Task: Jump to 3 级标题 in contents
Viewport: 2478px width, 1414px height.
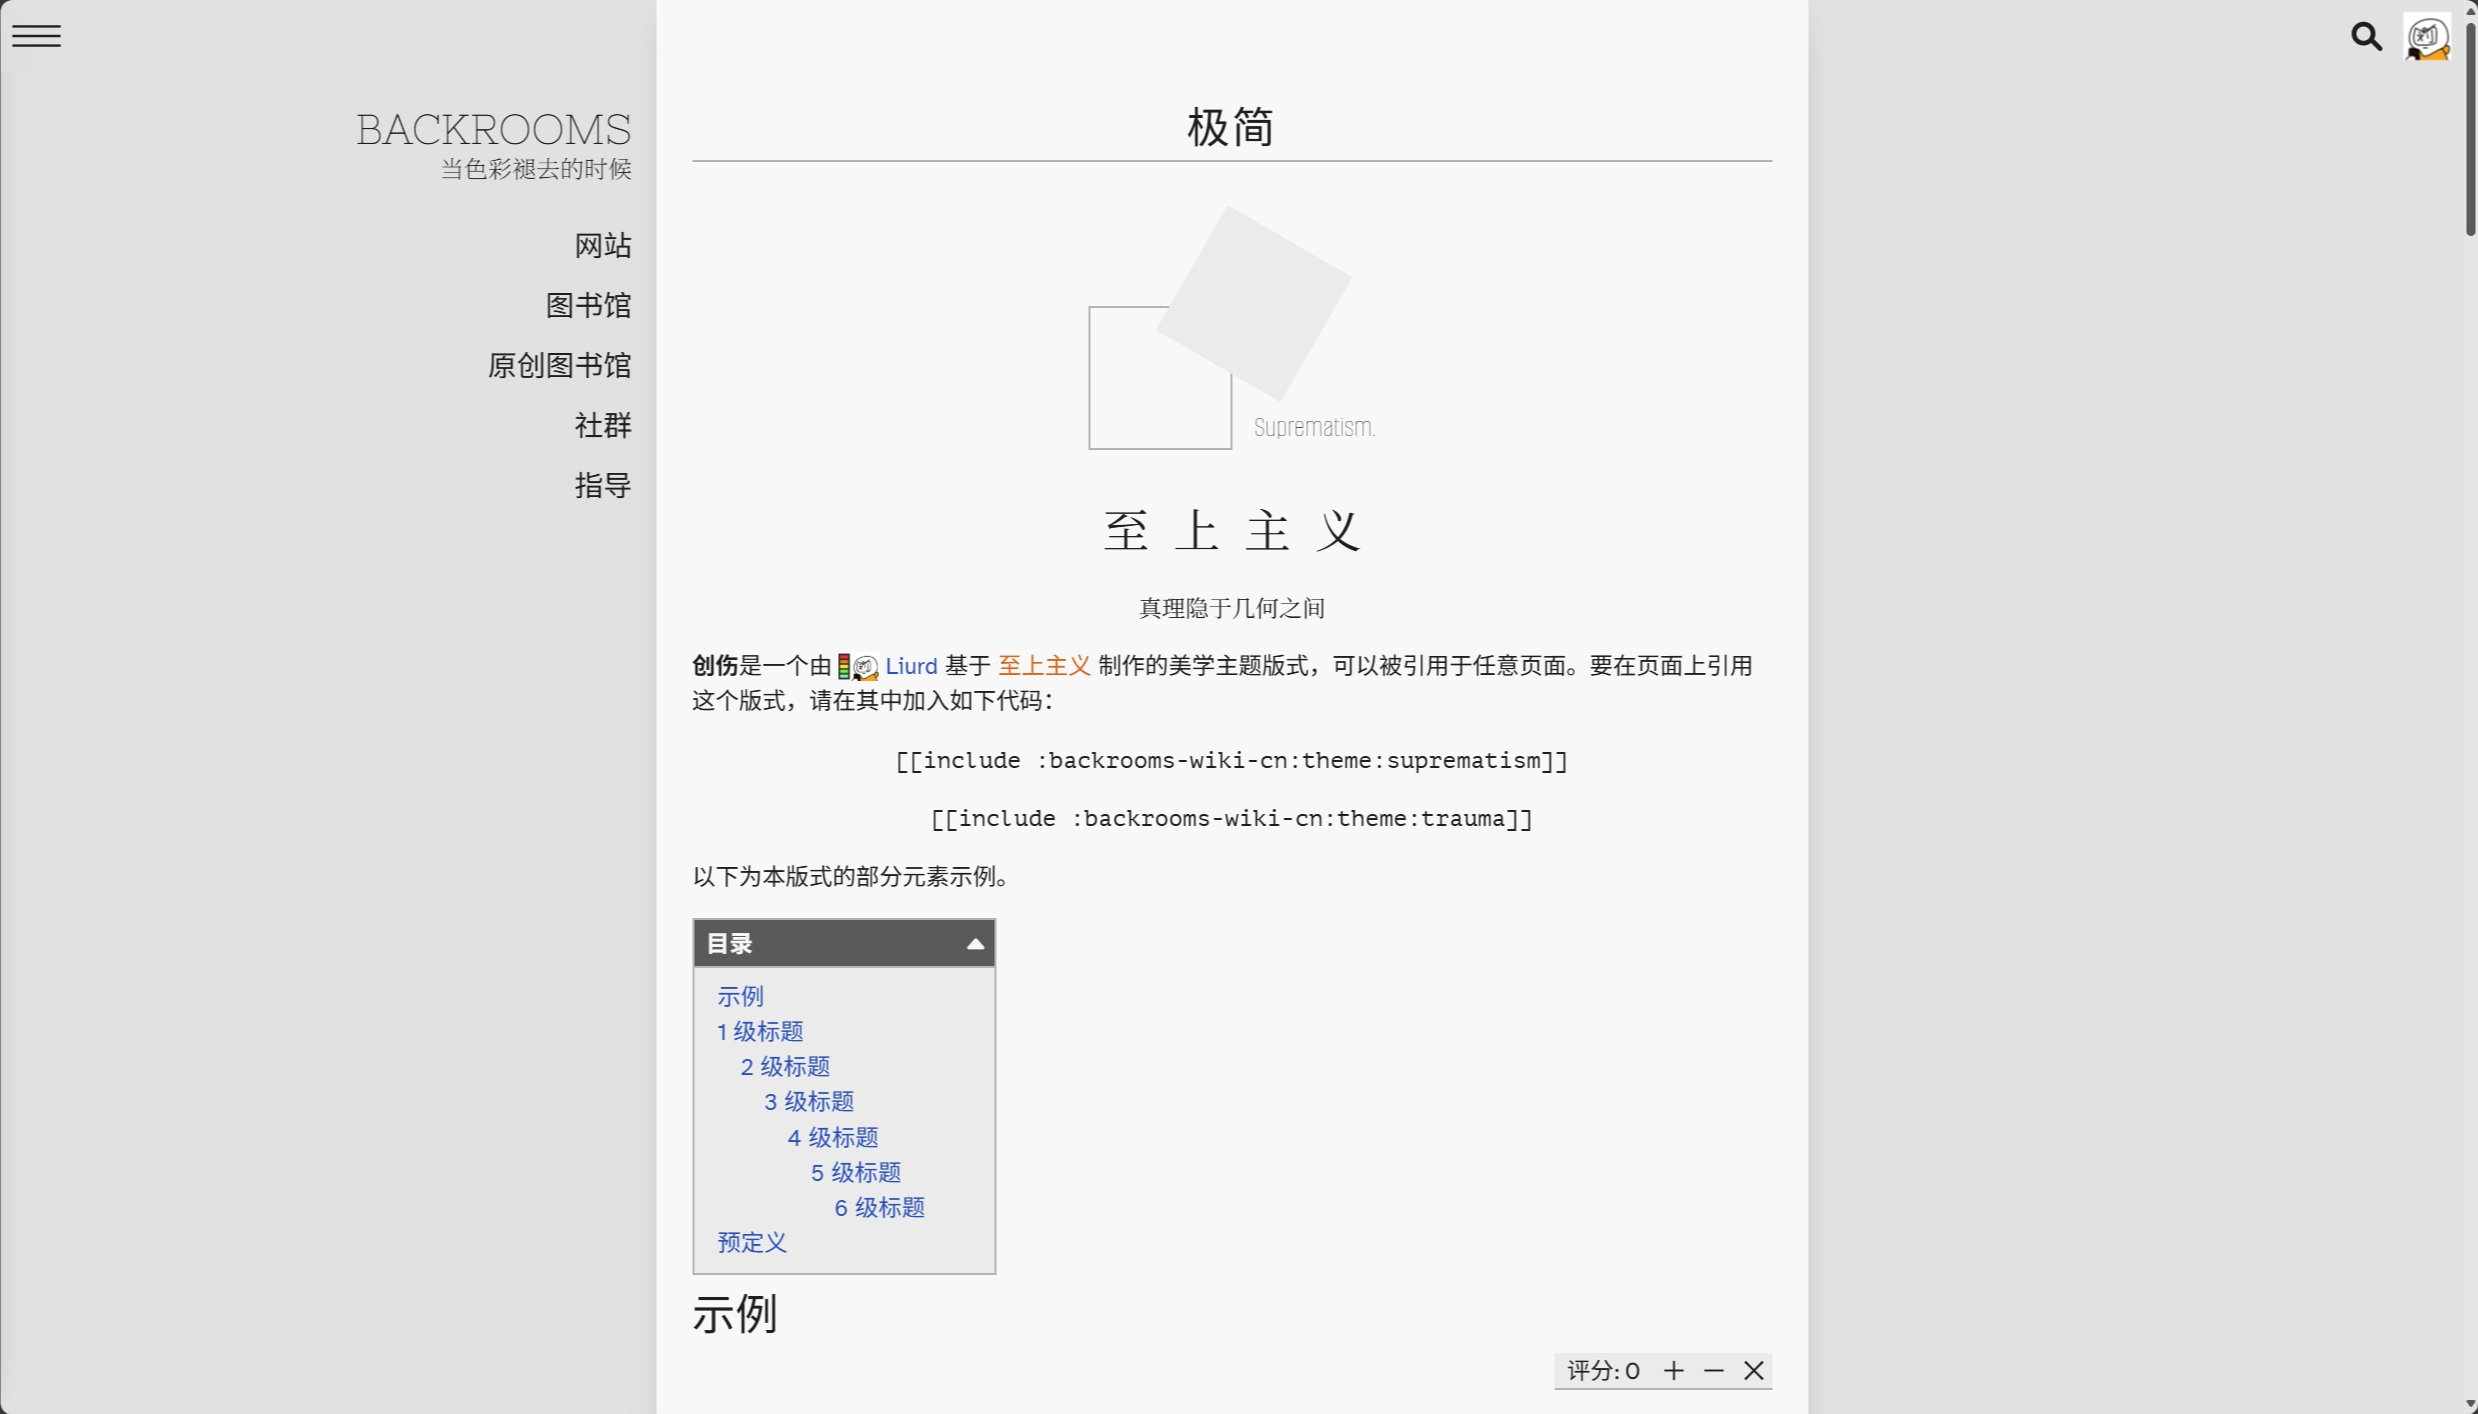Action: (809, 1101)
